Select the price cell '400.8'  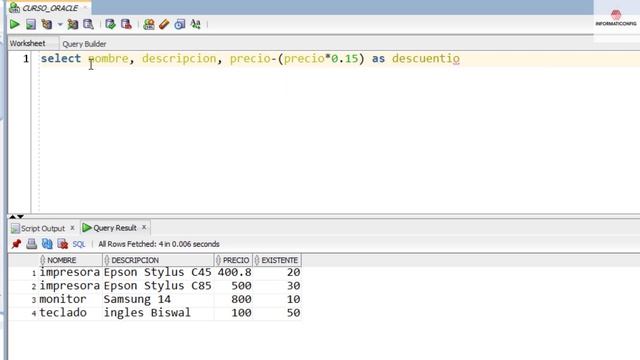[x=234, y=273]
